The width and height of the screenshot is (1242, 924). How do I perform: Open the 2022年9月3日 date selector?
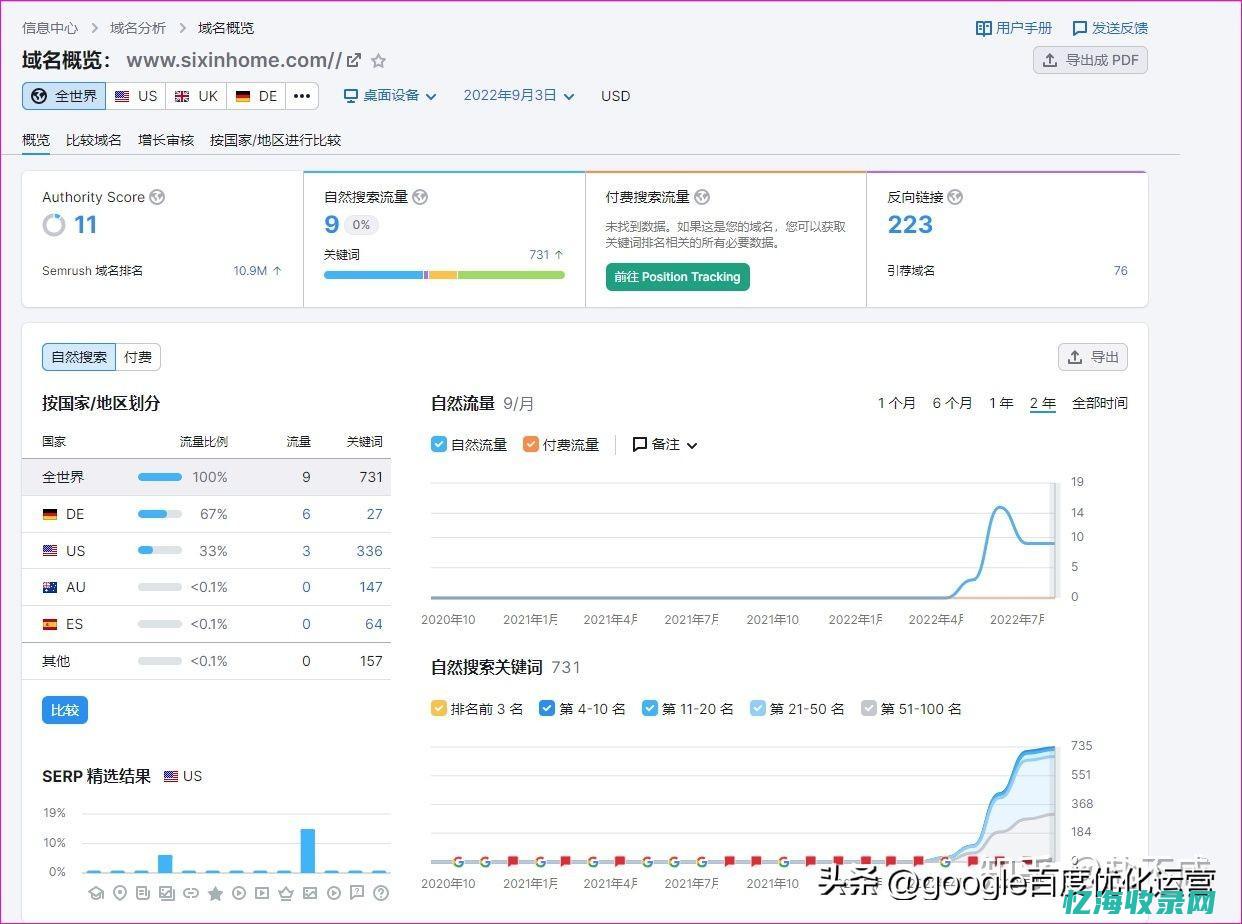tap(513, 96)
